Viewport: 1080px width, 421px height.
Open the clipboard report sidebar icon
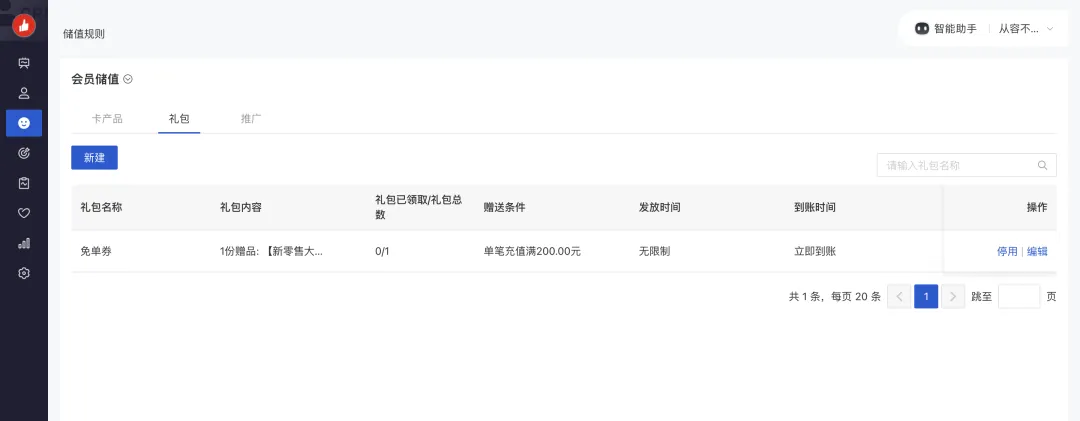pos(24,183)
